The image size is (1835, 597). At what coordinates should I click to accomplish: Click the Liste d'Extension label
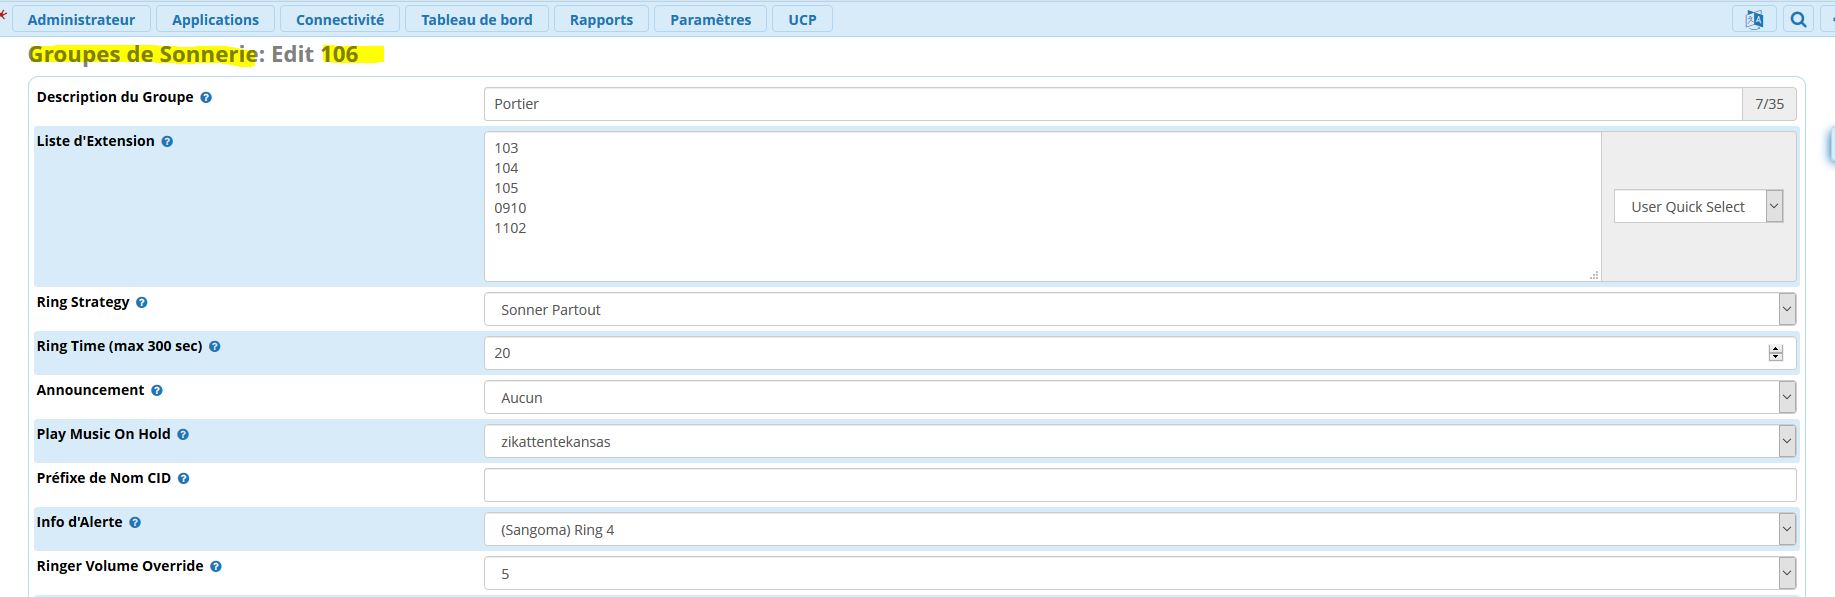96,141
